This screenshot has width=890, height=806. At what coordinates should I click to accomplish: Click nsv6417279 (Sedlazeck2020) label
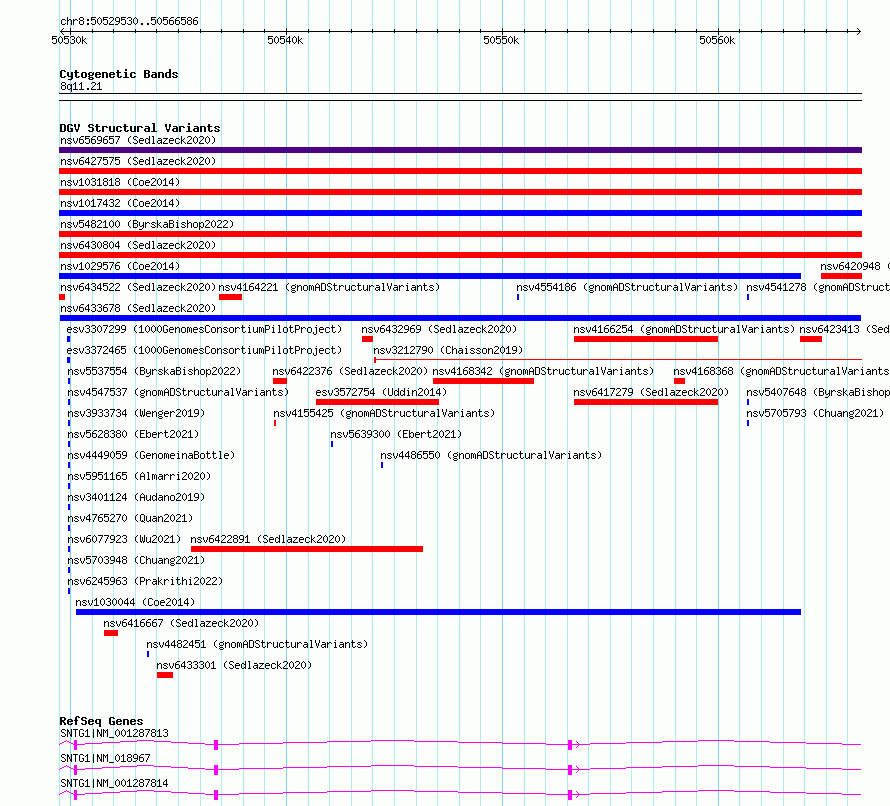tap(651, 392)
